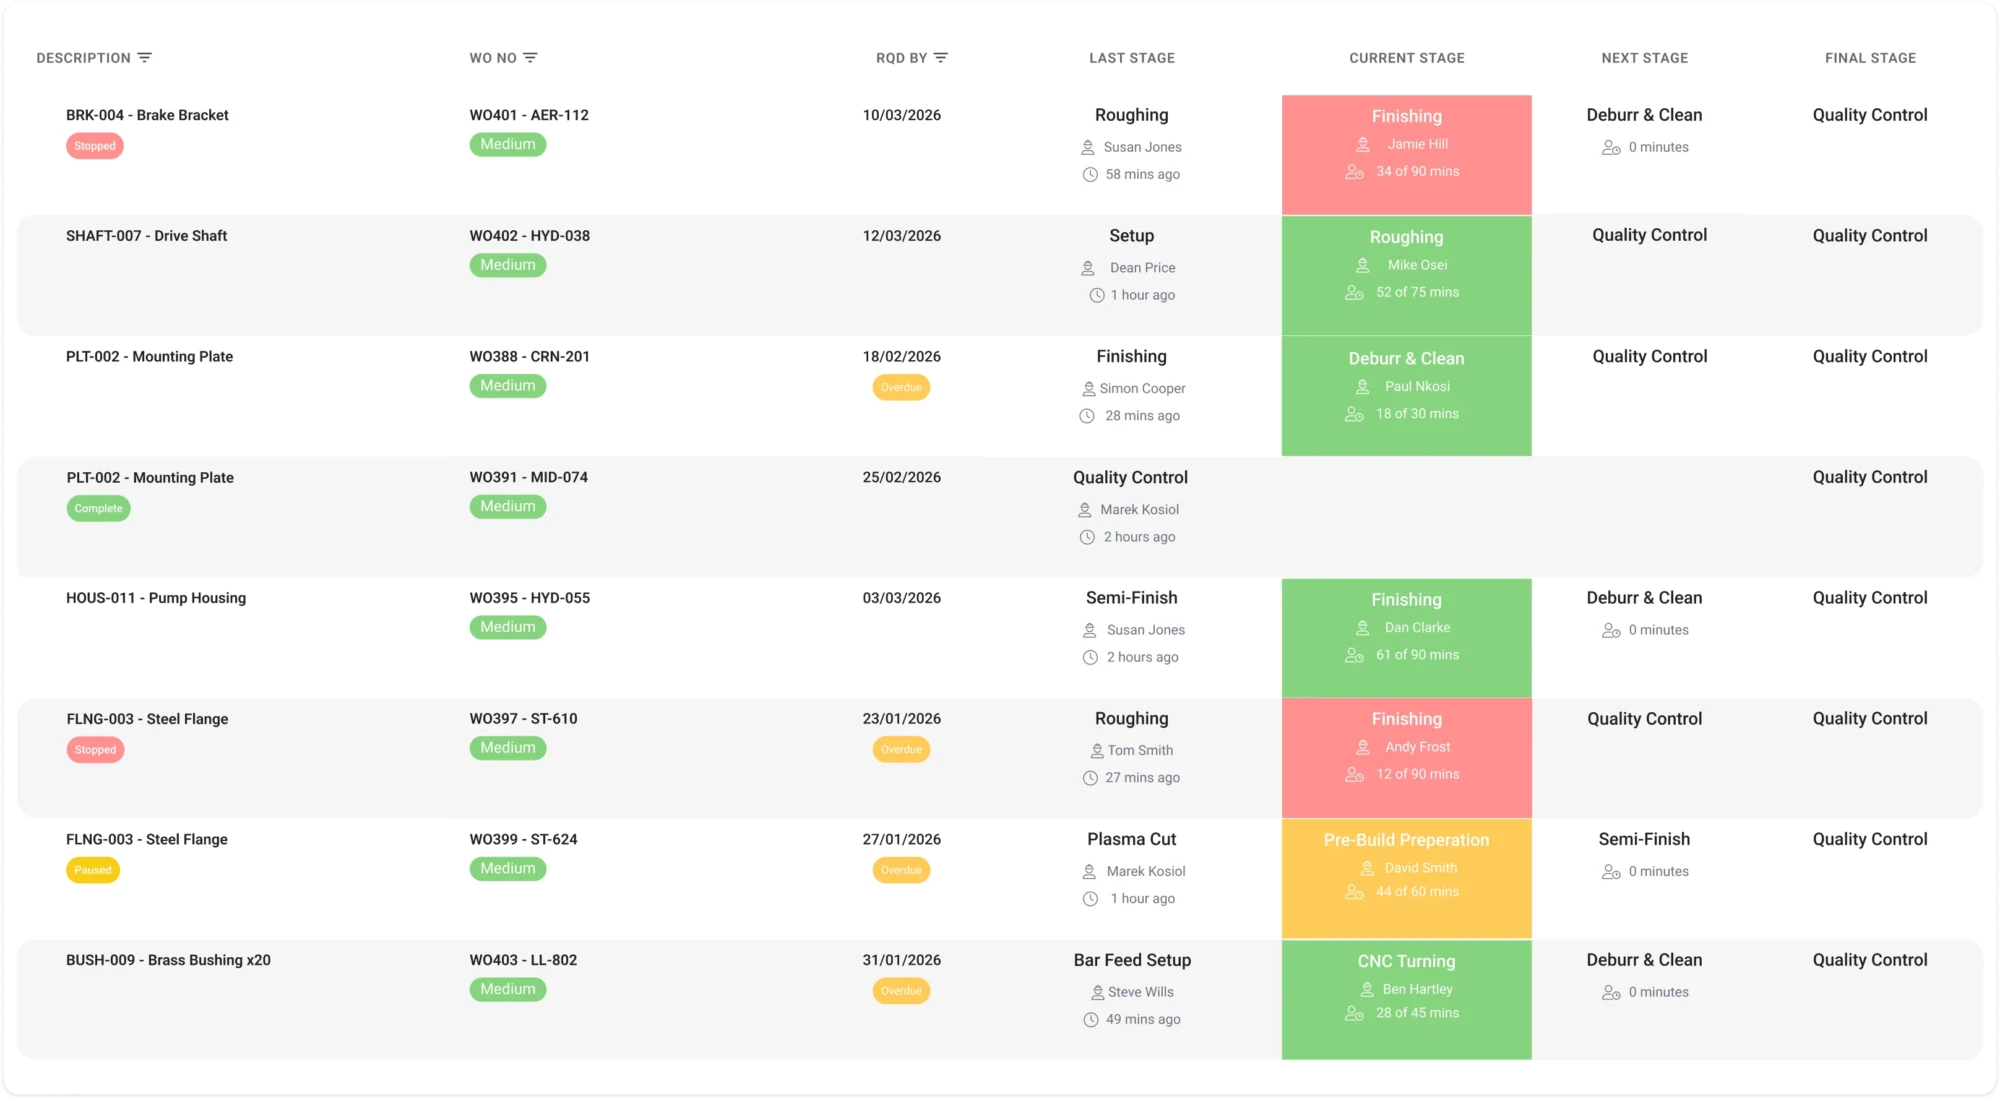This screenshot has width=2000, height=1099.
Task: Click the Current Stage column header
Action: [1406, 58]
